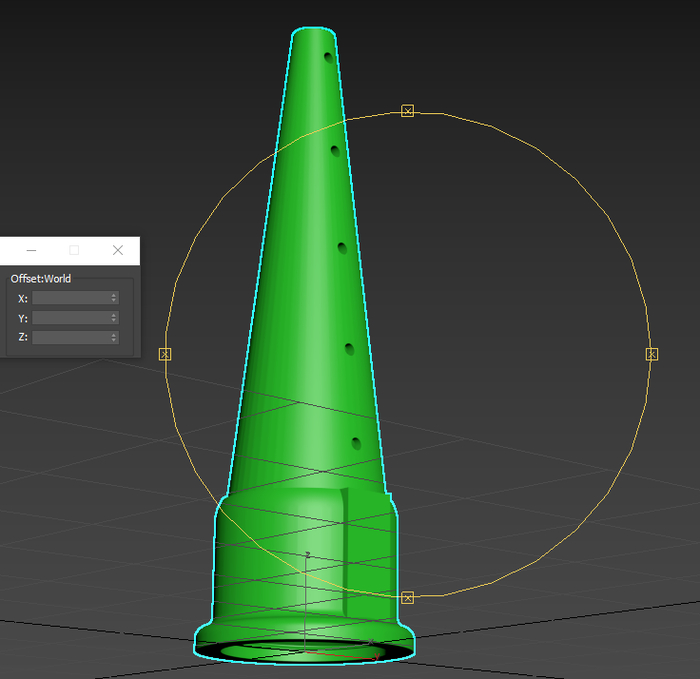Viewport: 700px width, 679px height.
Task: Select the right handle of yellow circle
Action: (x=651, y=354)
